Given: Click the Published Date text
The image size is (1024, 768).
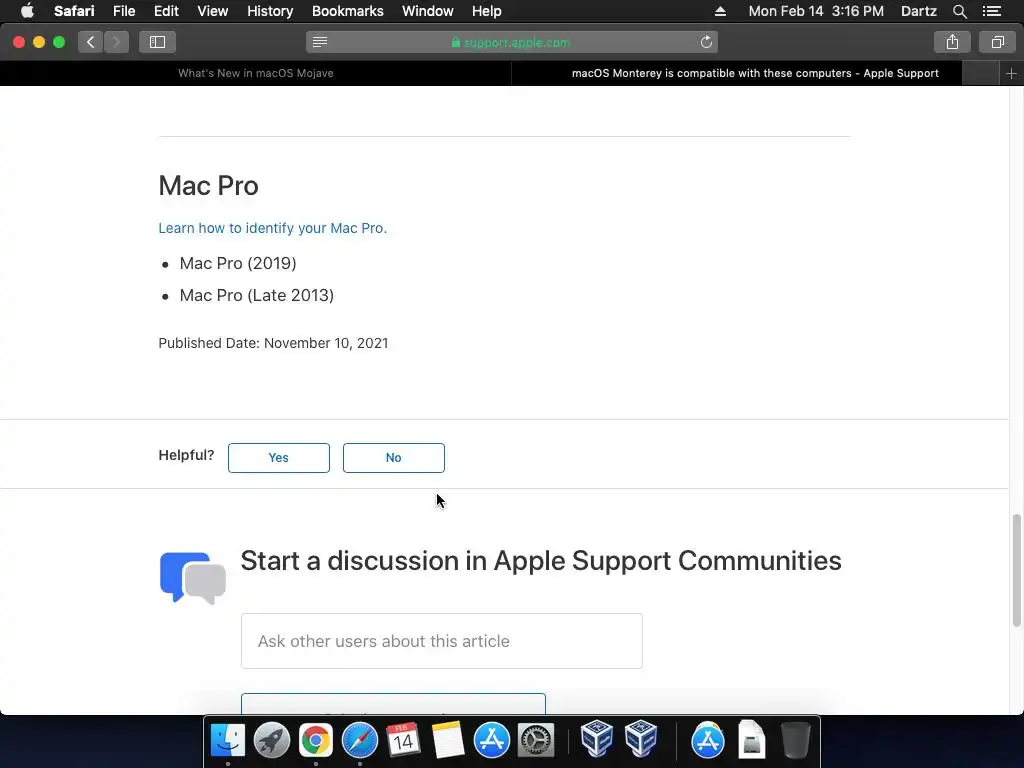Looking at the screenshot, I should 273,343.
